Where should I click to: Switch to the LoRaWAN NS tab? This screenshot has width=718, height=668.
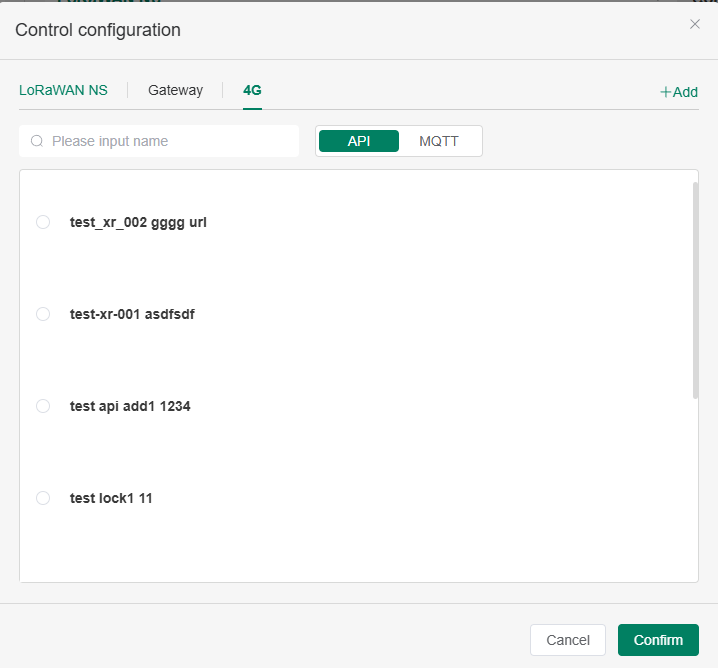(63, 90)
